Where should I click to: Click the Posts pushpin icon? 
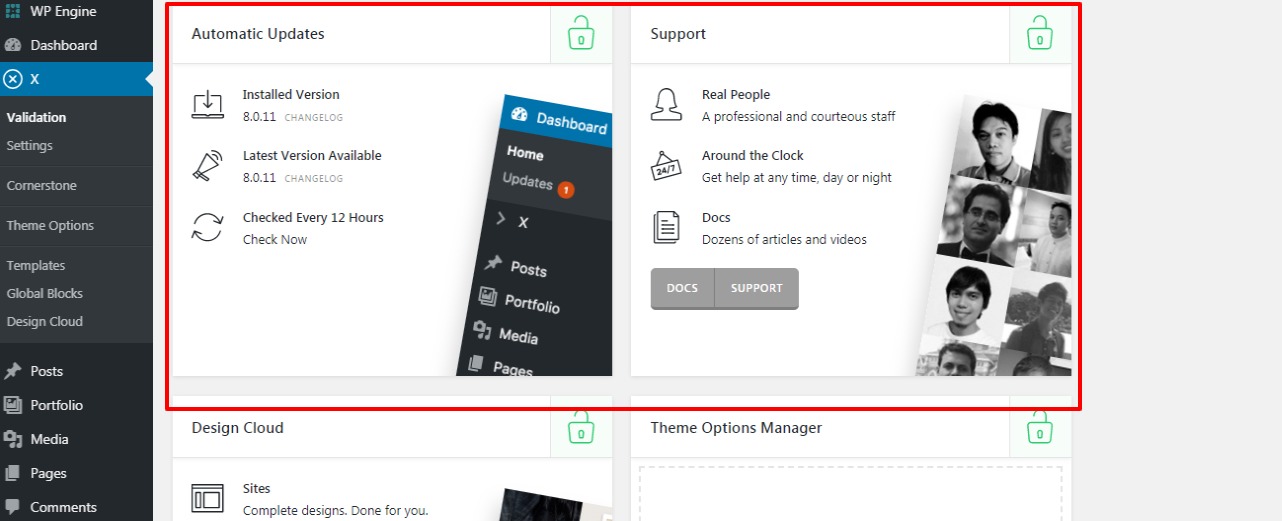click(x=13, y=371)
